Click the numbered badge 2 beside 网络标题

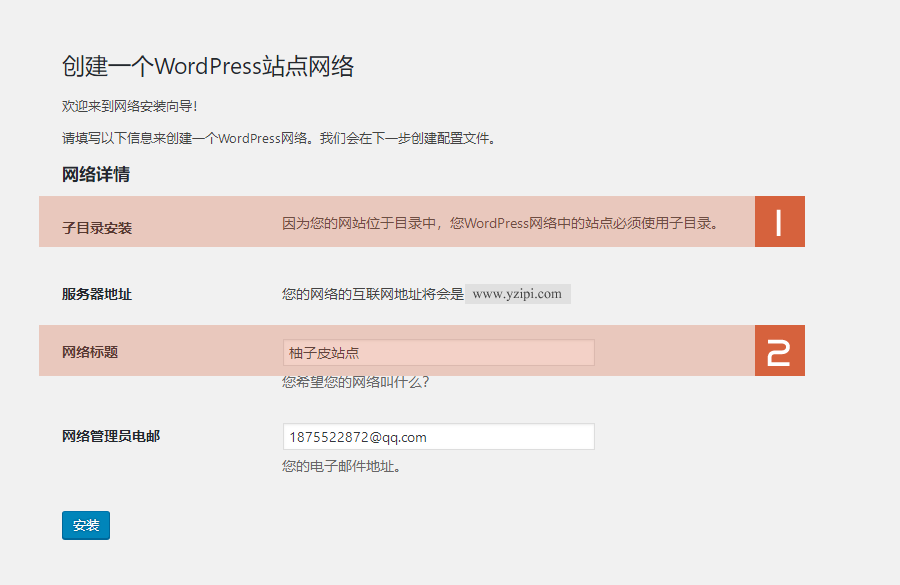pos(780,350)
